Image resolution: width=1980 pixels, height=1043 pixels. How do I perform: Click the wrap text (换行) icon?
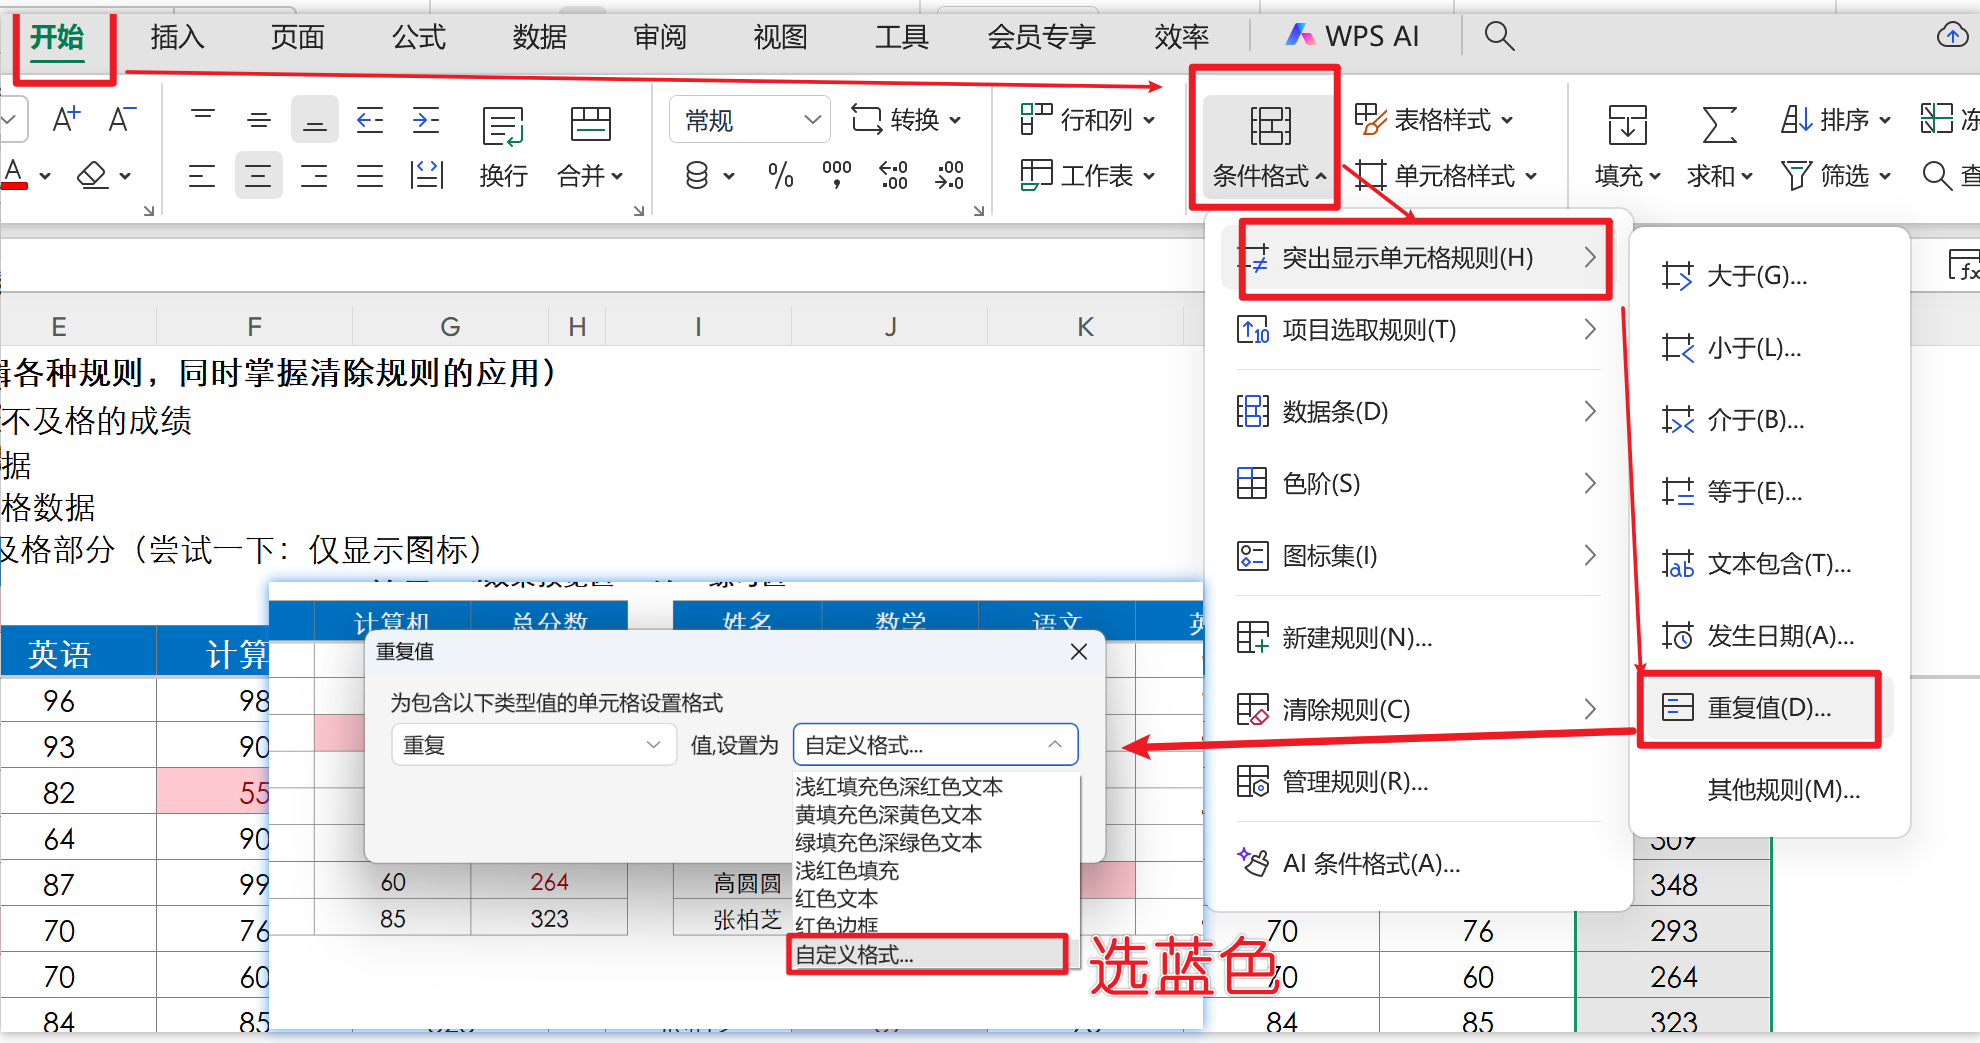503,127
